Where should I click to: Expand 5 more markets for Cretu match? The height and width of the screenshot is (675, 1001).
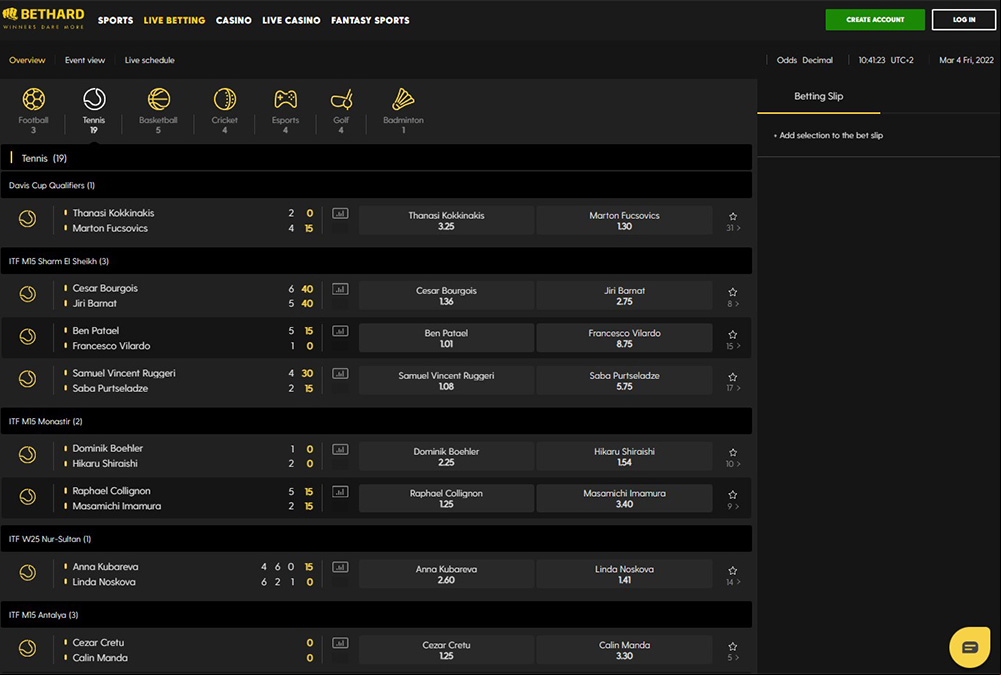click(x=733, y=658)
